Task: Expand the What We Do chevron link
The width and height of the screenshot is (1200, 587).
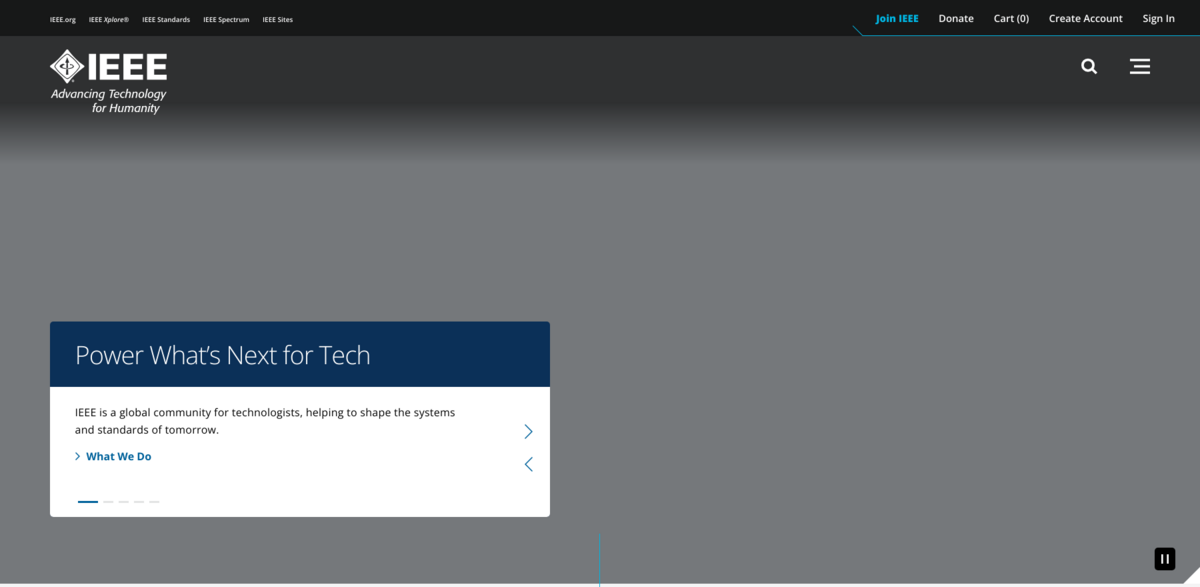Action: coord(118,457)
